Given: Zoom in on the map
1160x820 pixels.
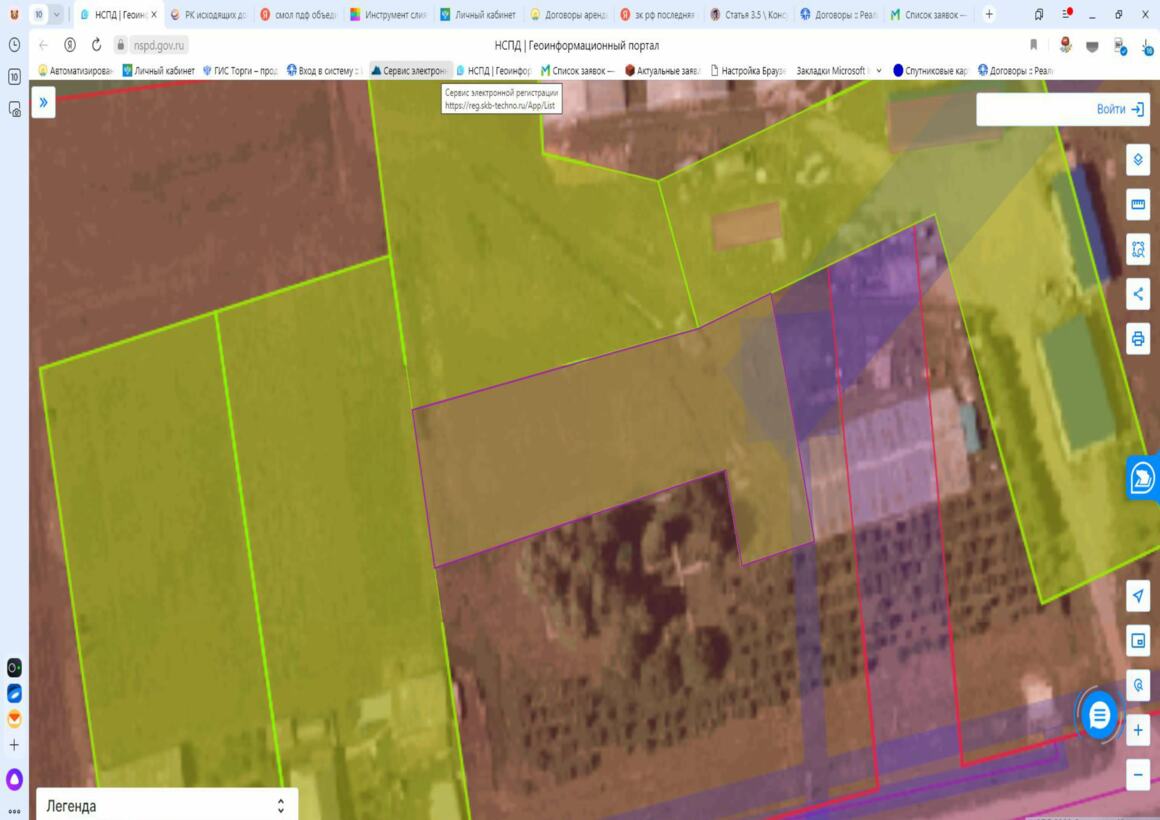Looking at the screenshot, I should pyautogui.click(x=1137, y=731).
